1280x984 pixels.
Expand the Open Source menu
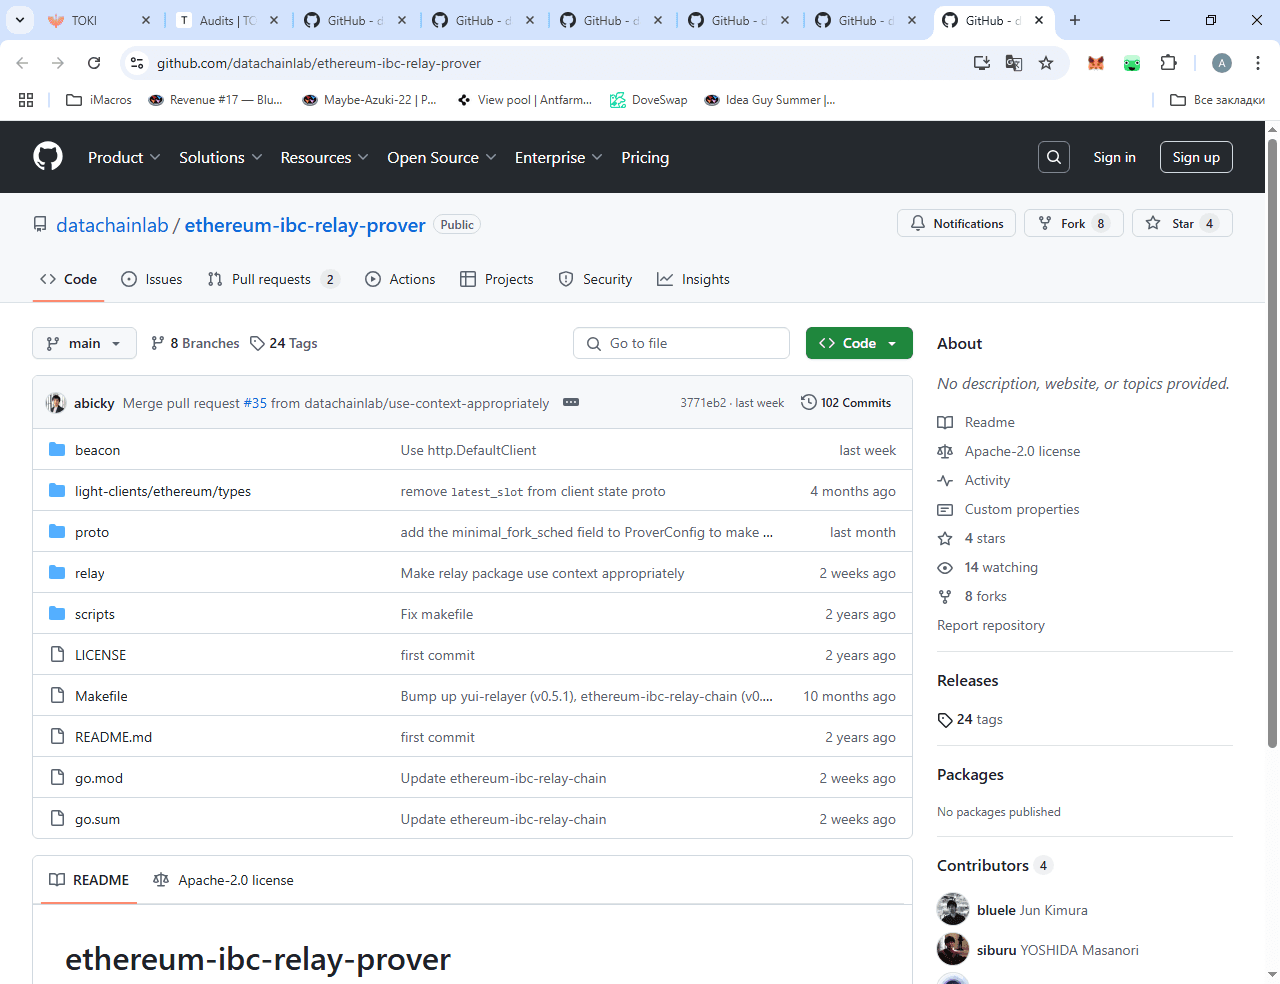click(441, 157)
